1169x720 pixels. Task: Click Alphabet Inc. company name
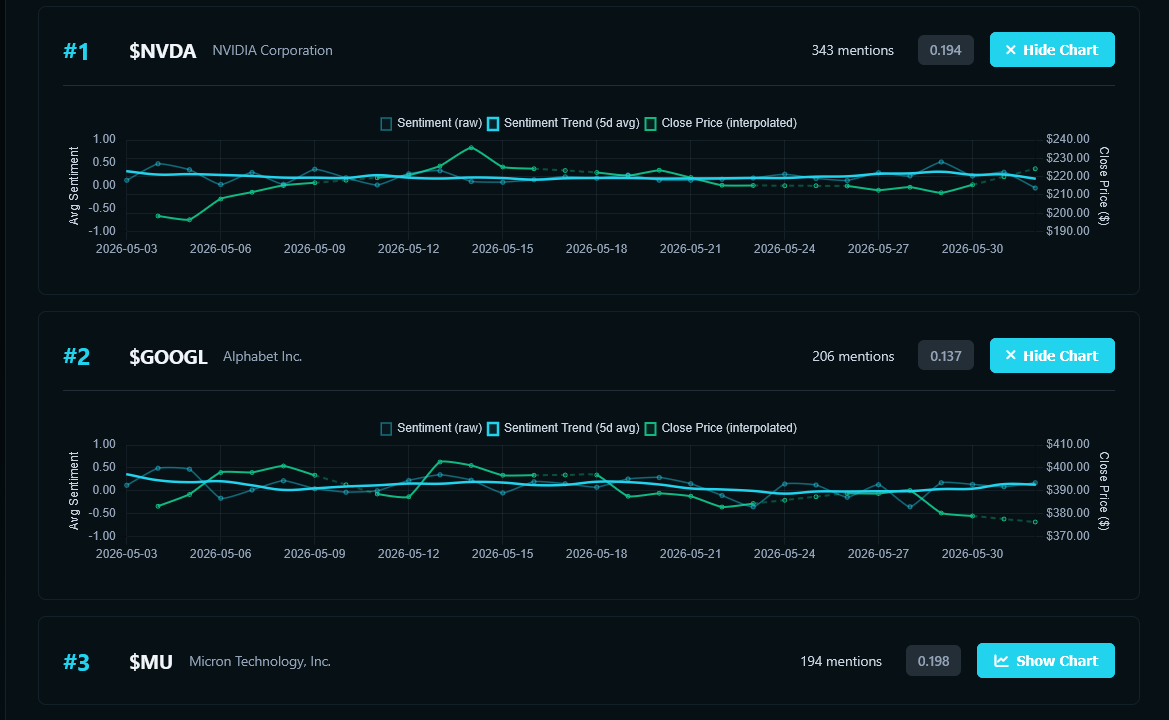click(x=262, y=356)
